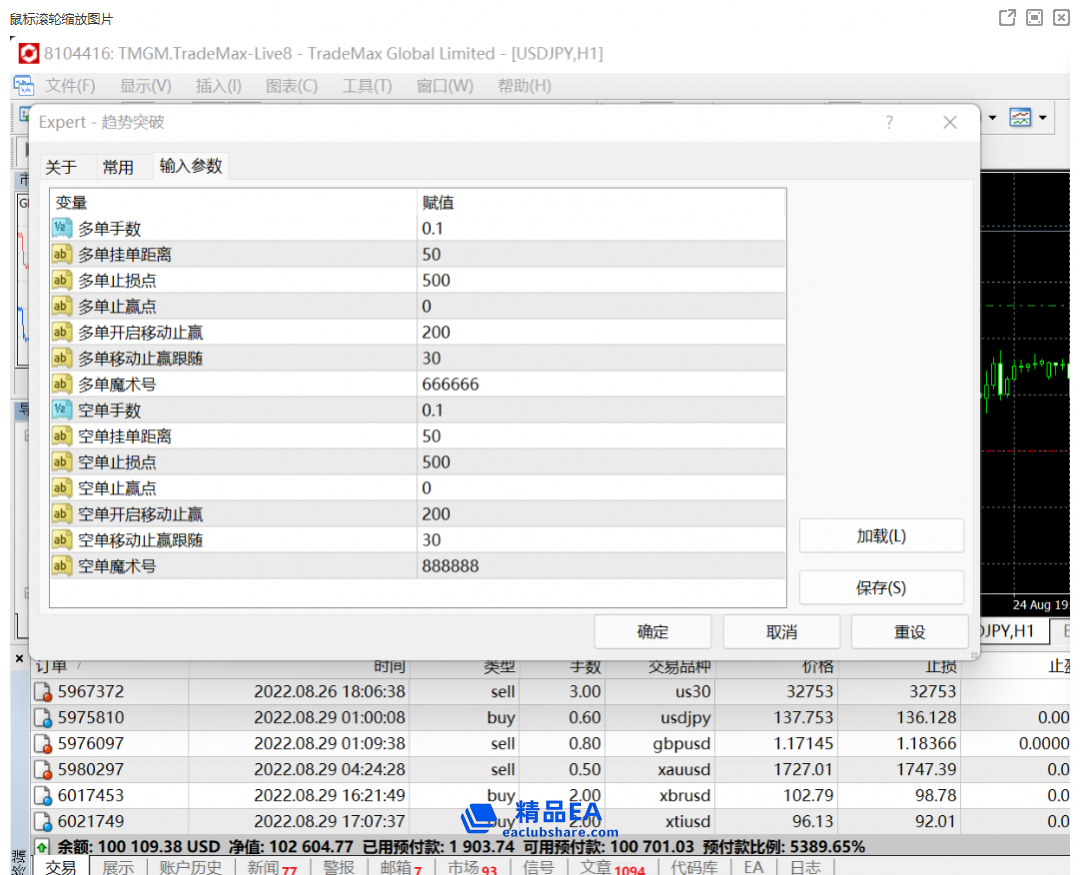Open the 文件(F) menu

coord(70,86)
